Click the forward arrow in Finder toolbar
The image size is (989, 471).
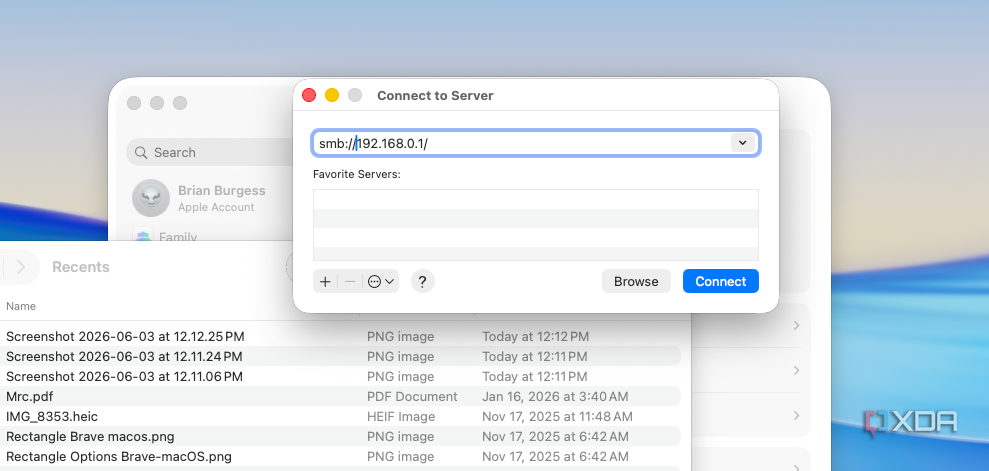21,267
